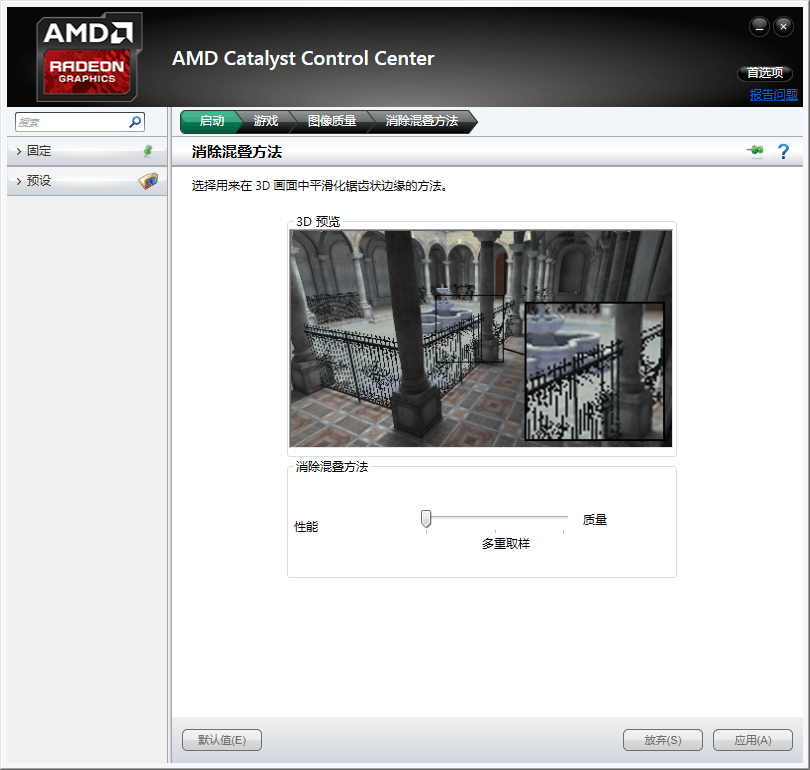Screen dimensions: 810x770
Task: Click the search magnifier icon
Action: [x=136, y=122]
